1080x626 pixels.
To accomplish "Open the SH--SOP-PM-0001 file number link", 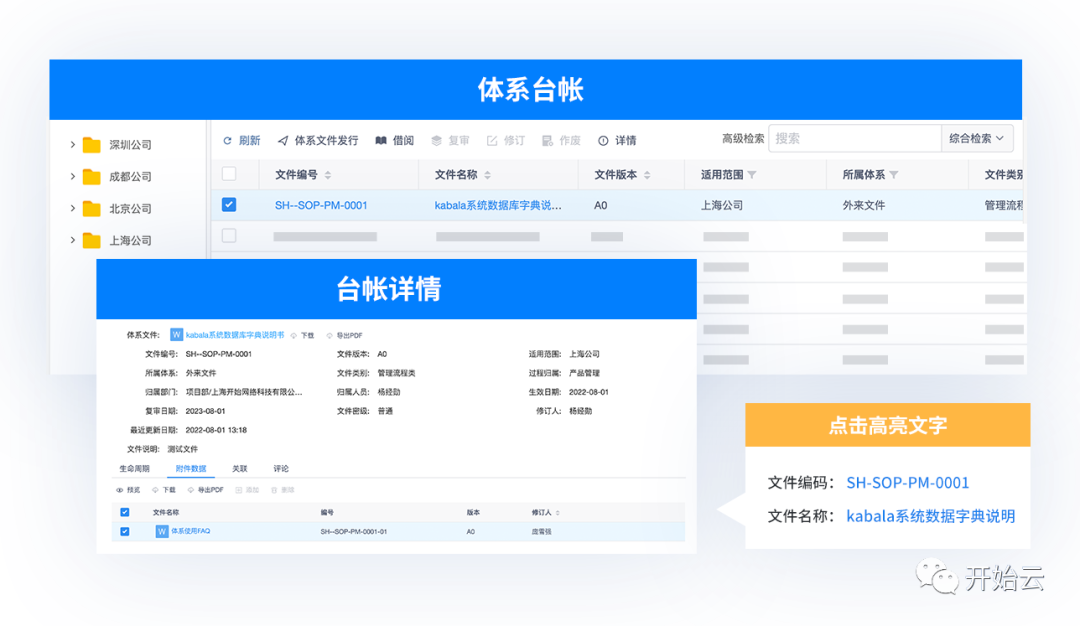I will tap(321, 205).
